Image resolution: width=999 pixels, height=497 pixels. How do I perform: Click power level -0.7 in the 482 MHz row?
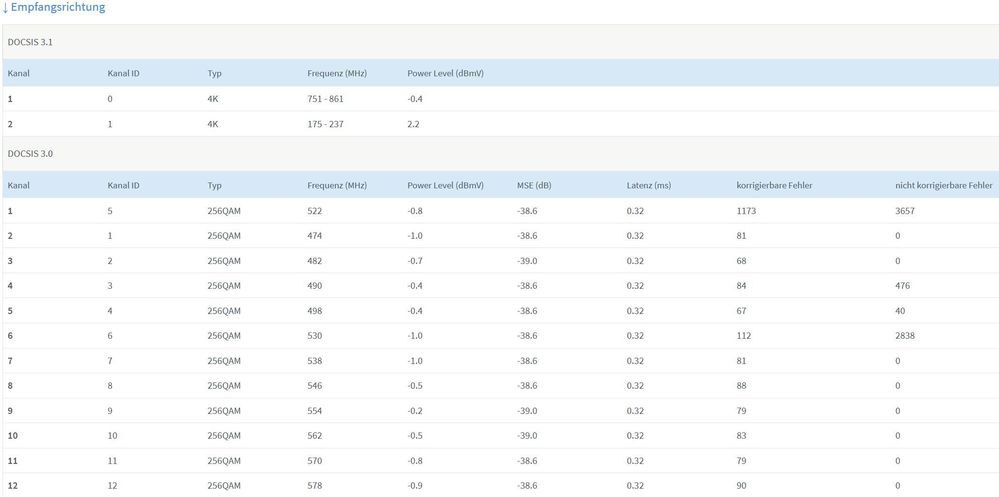tap(415, 261)
